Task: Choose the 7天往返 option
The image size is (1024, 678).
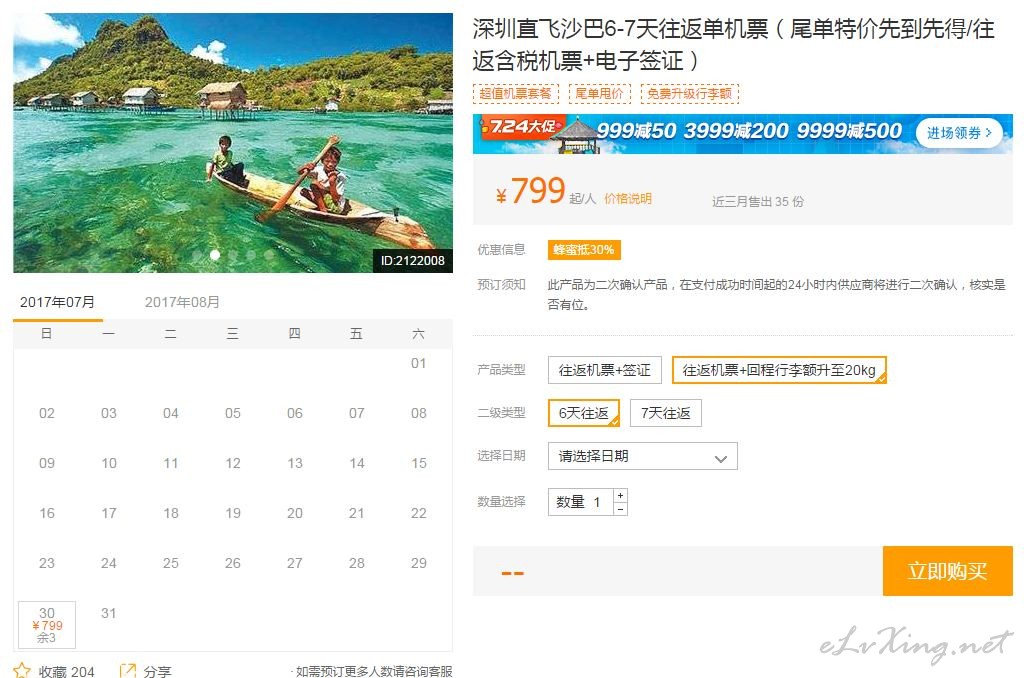Action: tap(665, 413)
